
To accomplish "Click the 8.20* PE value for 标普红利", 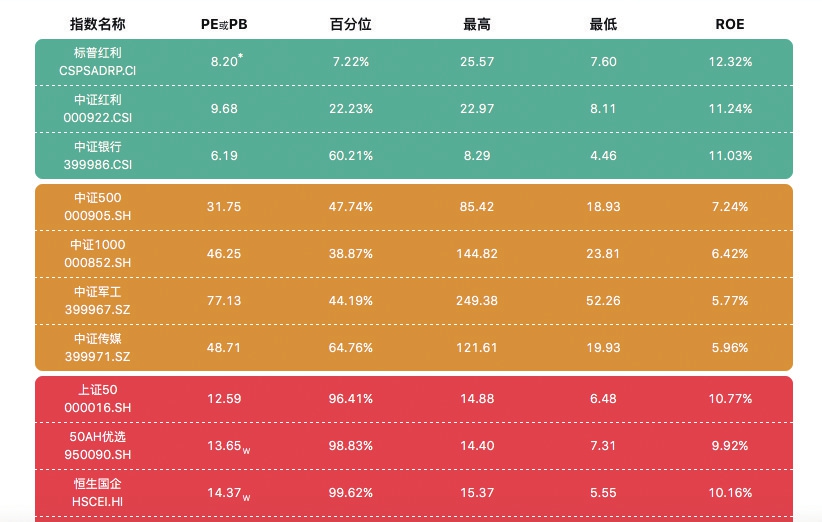I will 226,61.
